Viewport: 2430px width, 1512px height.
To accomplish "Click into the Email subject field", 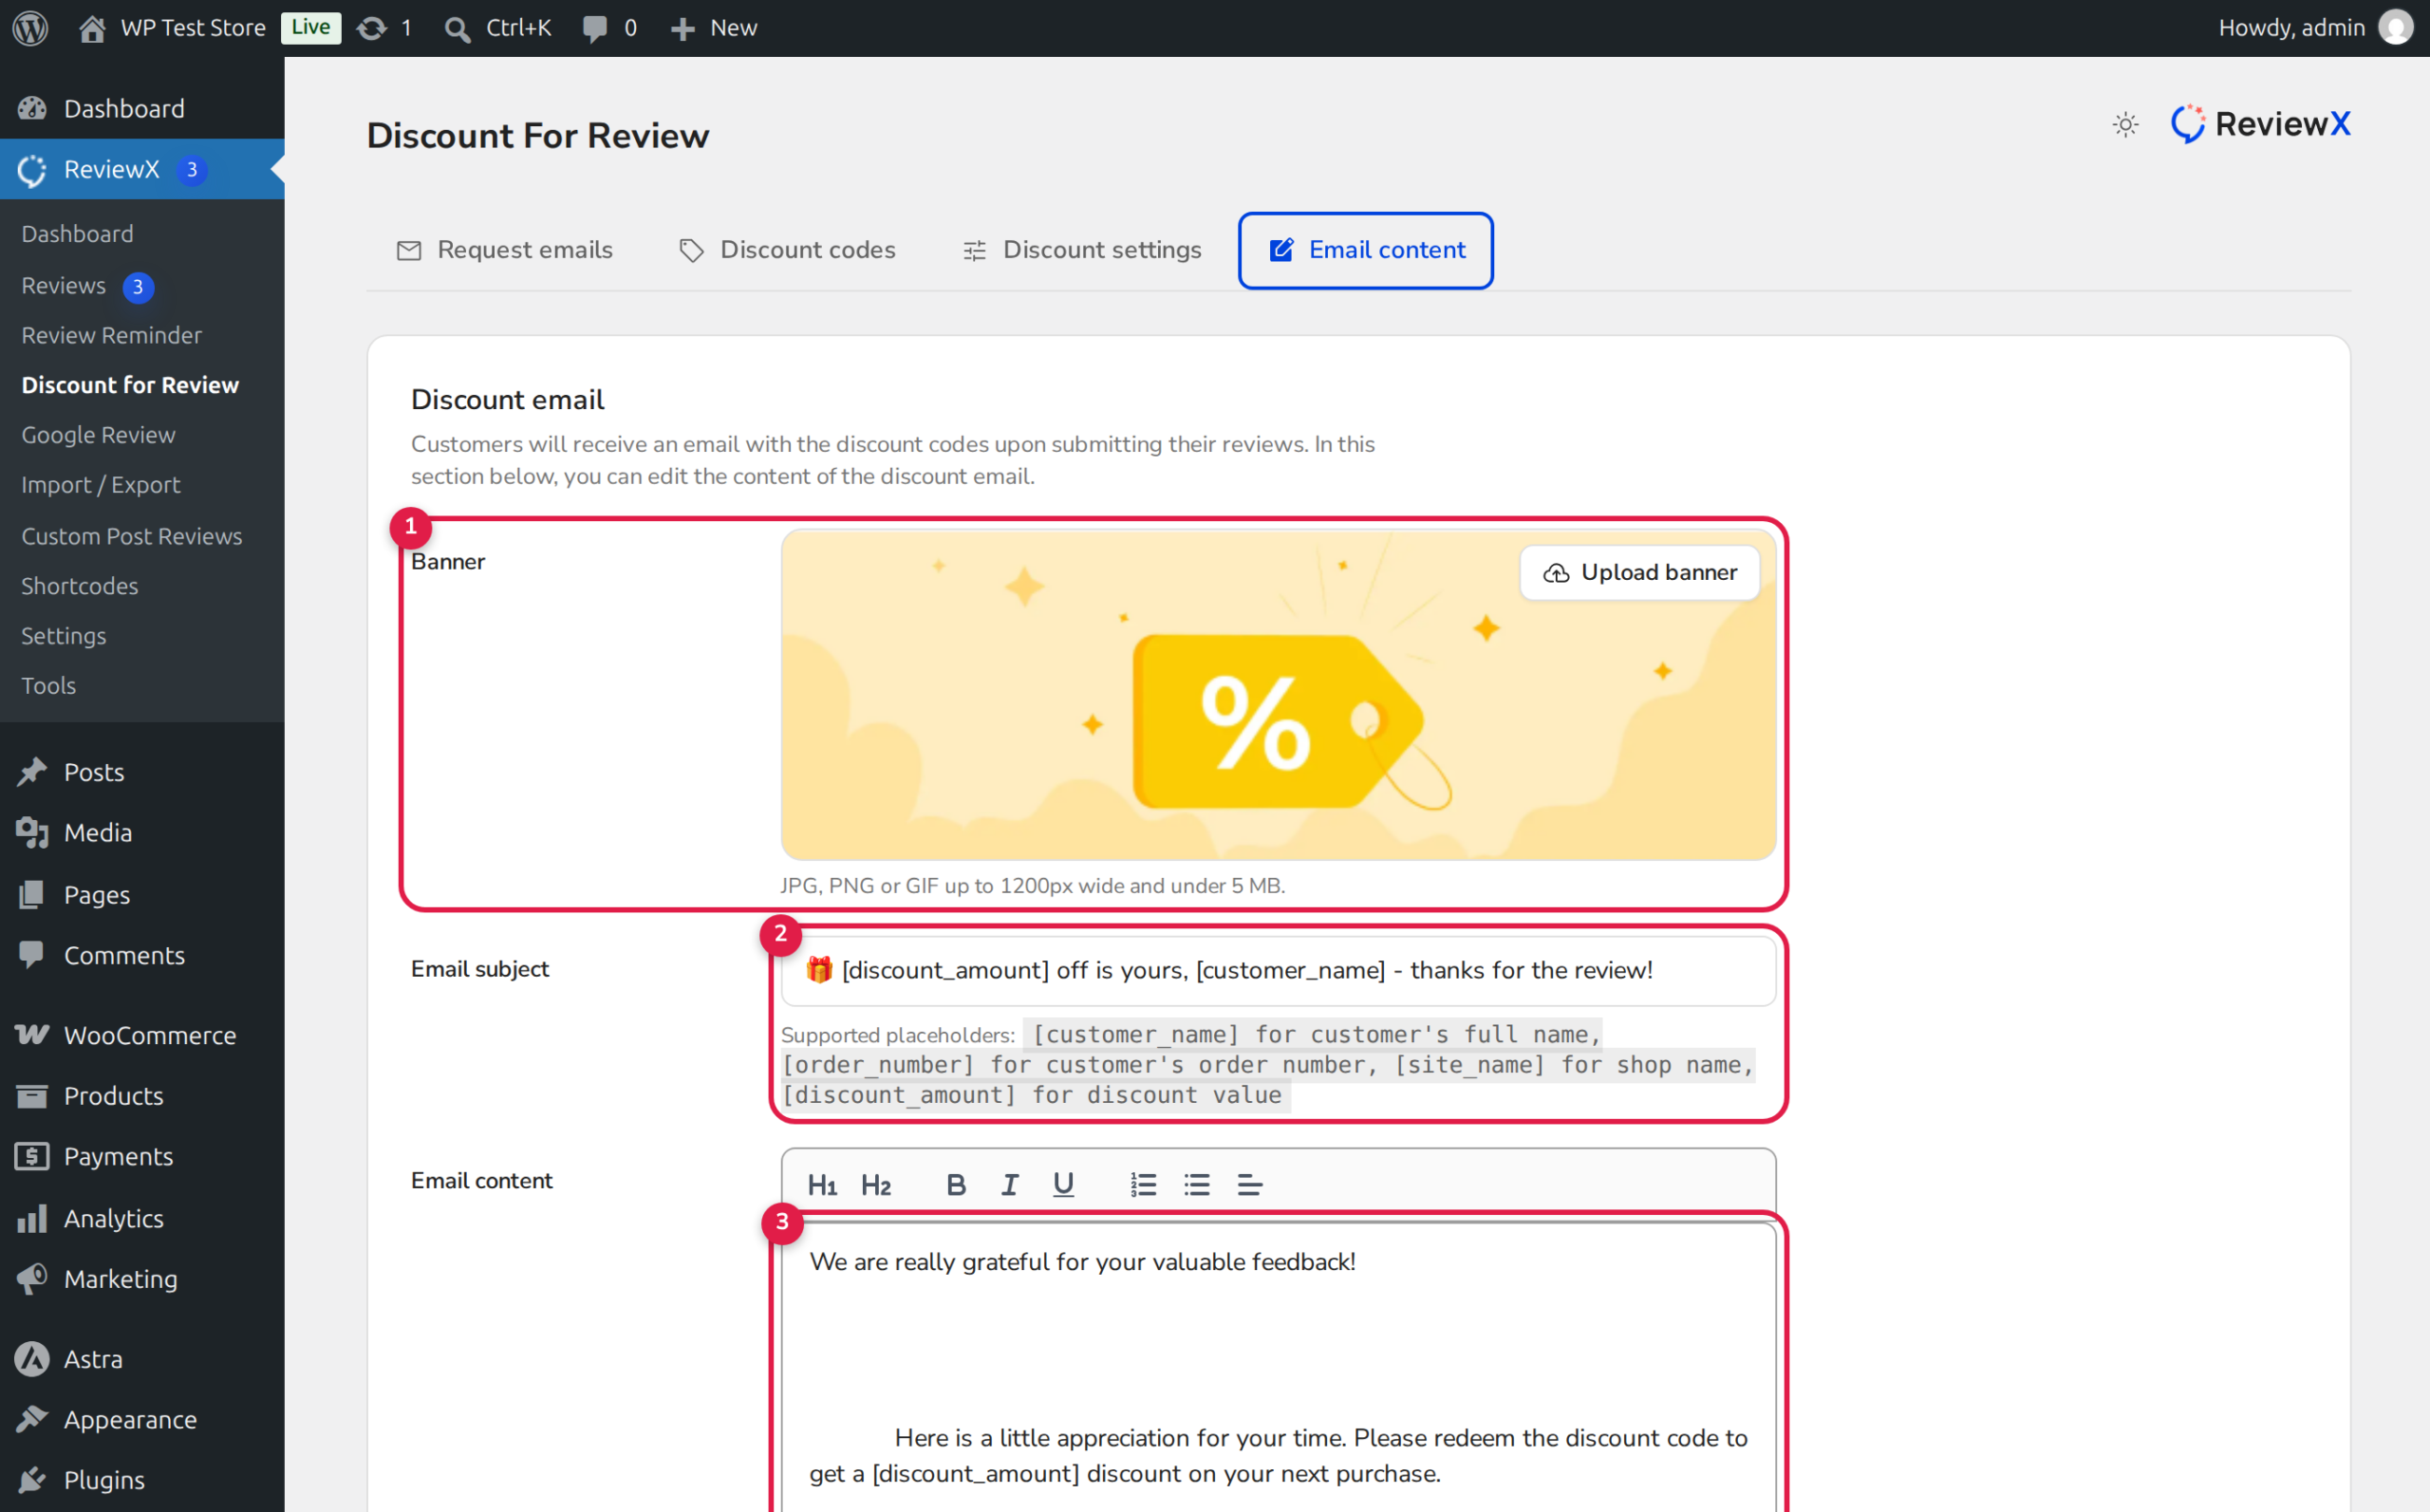I will tap(1278, 970).
